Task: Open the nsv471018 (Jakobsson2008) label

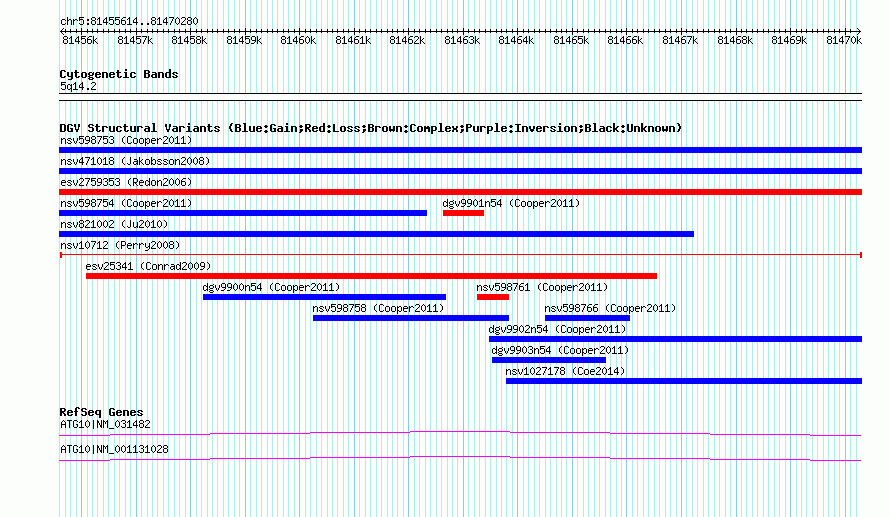Action: pyautogui.click(x=135, y=161)
